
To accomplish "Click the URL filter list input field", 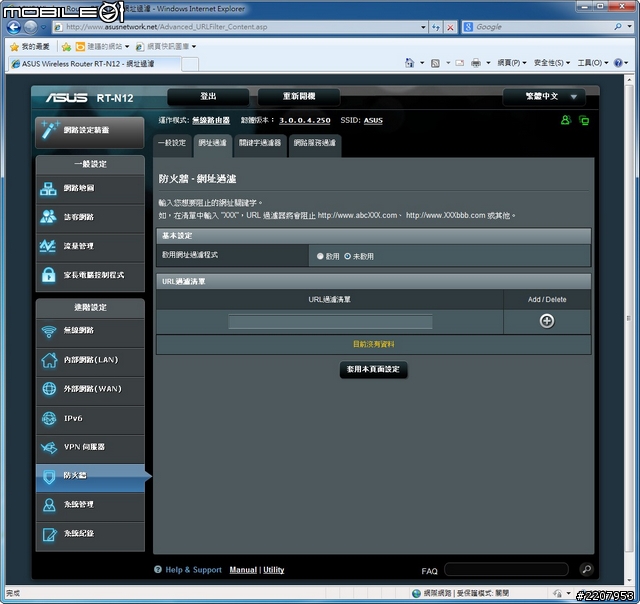I will point(330,322).
